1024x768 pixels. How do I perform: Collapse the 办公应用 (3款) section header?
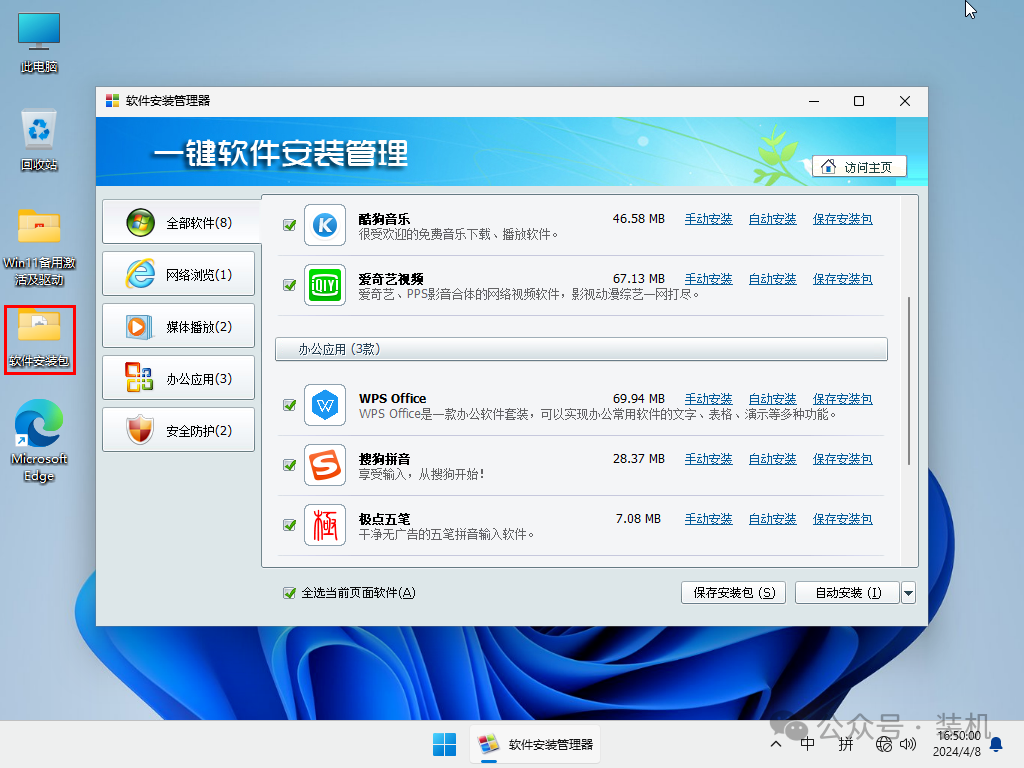click(x=581, y=349)
